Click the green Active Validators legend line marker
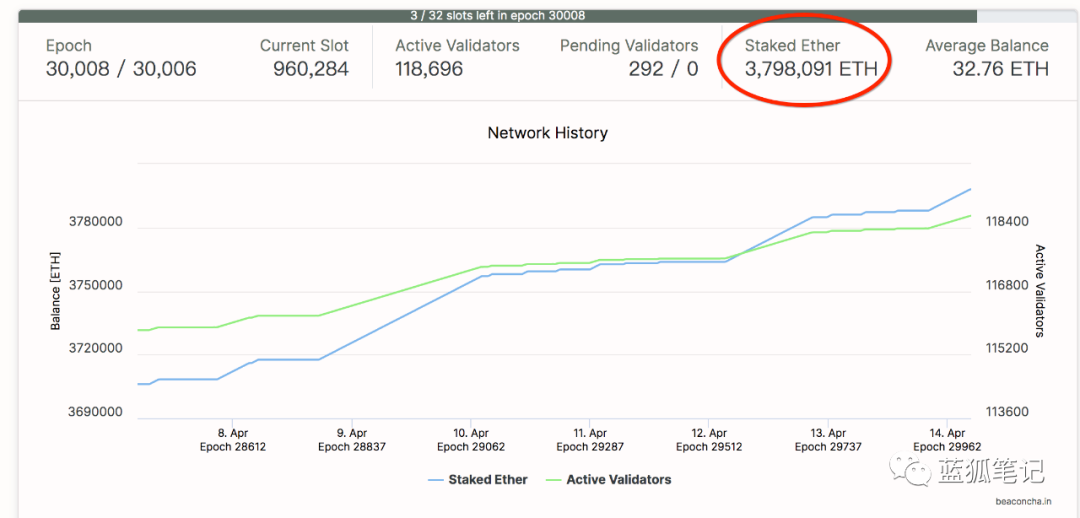The height and width of the screenshot is (518, 1080). click(x=553, y=480)
